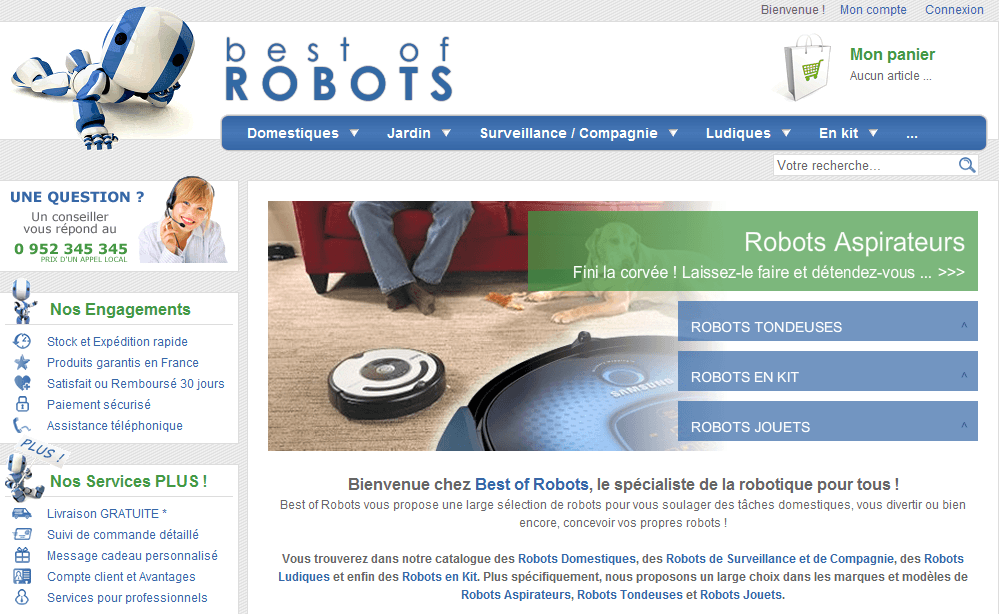Viewport: 999px width, 614px height.
Task: Expand the ROBOTS TONDEUSES caret
Action: [964, 325]
